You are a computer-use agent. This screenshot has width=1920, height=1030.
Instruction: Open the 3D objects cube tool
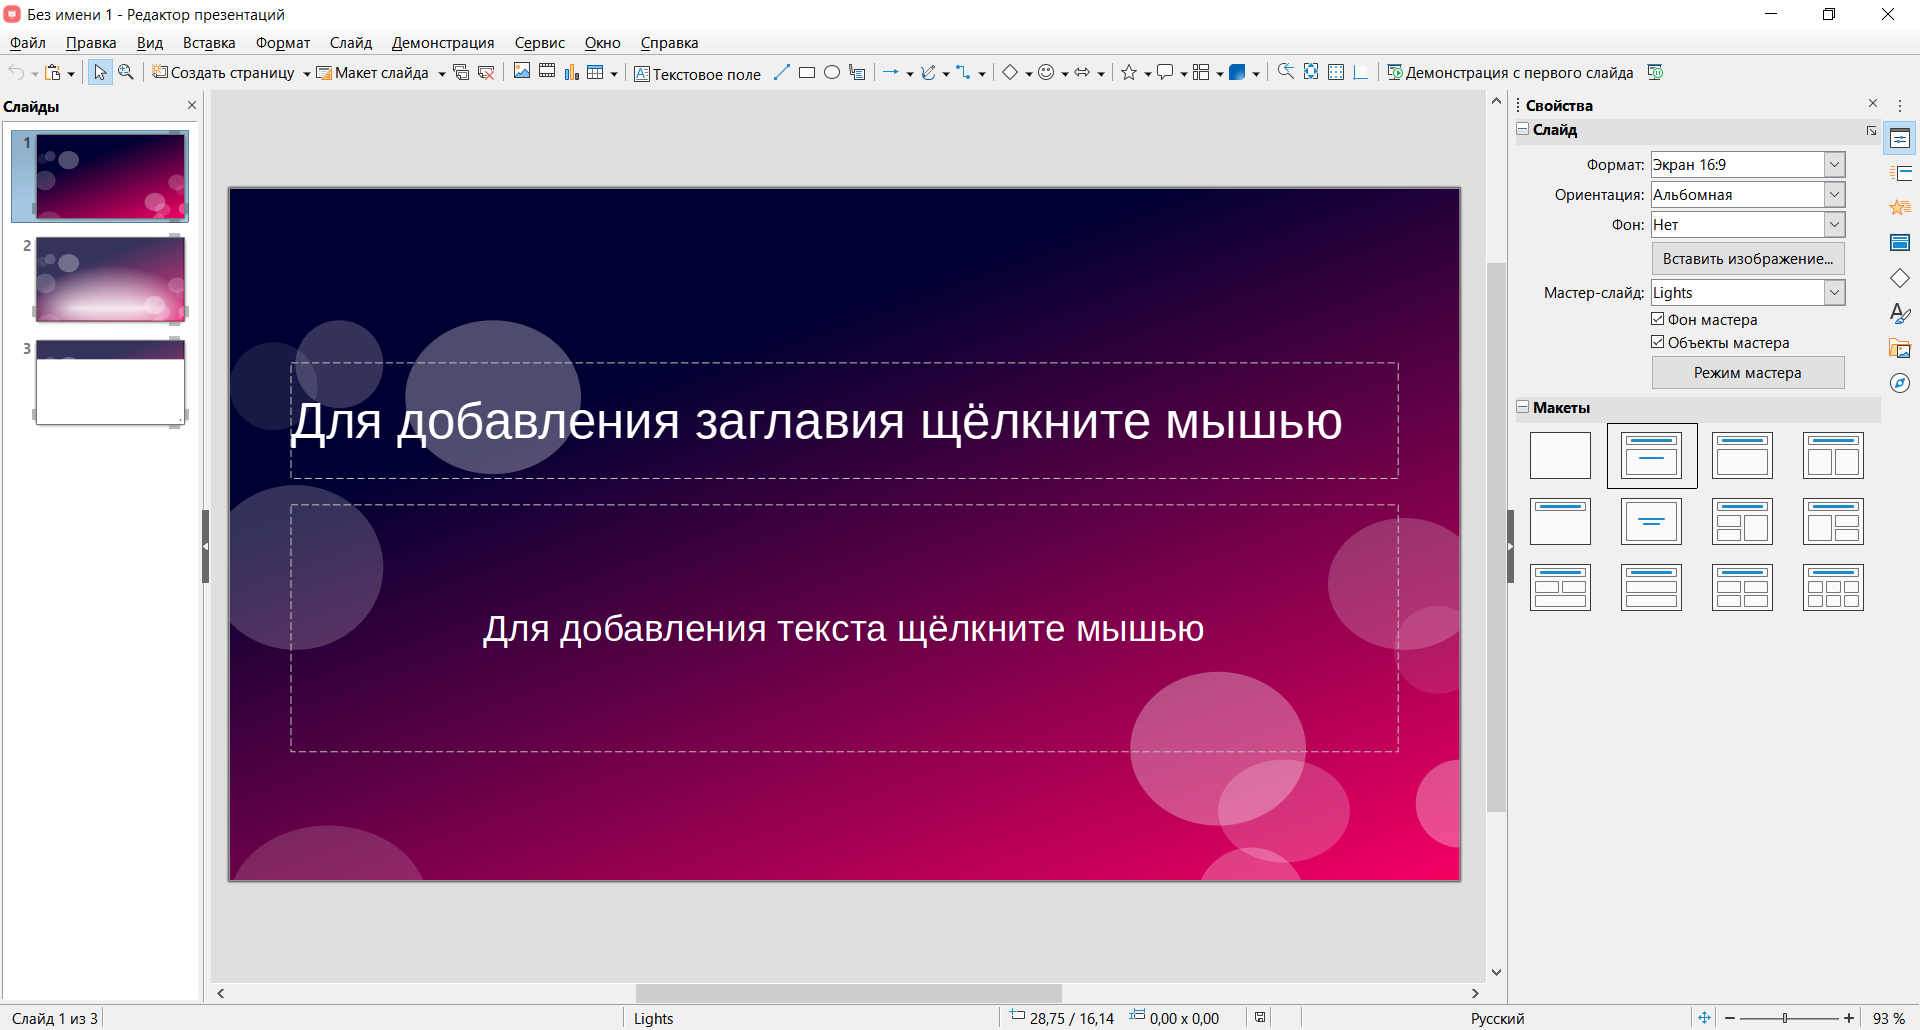(1237, 72)
